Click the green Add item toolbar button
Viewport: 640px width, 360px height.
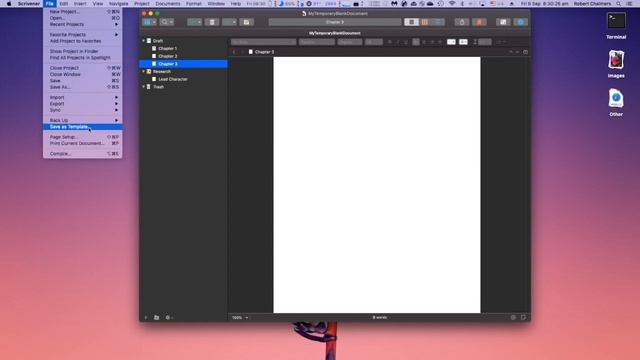pos(194,22)
